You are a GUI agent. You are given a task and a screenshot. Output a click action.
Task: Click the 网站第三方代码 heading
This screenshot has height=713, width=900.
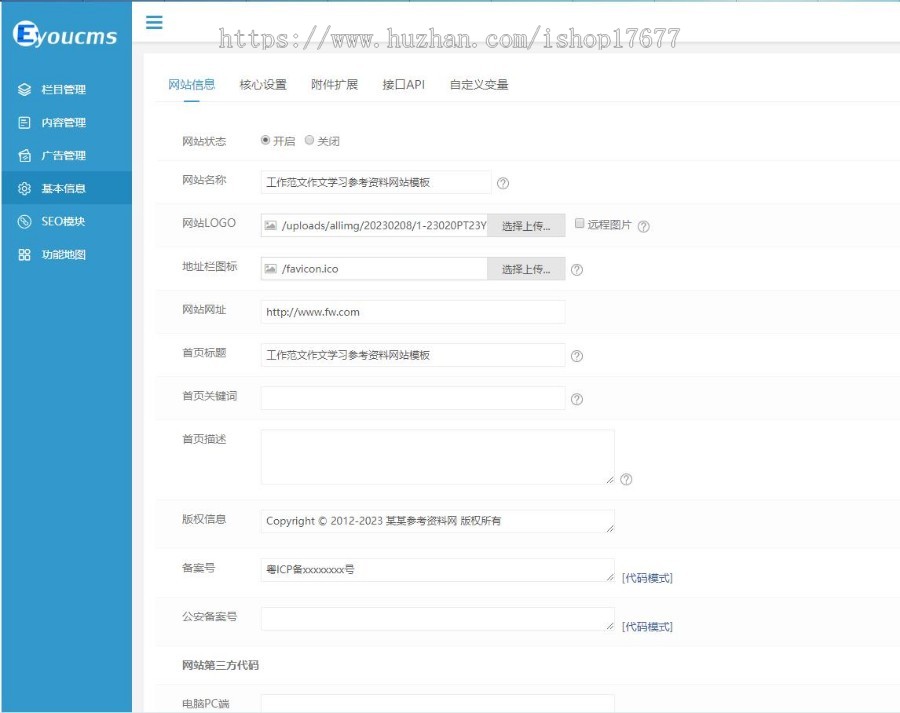(220, 665)
